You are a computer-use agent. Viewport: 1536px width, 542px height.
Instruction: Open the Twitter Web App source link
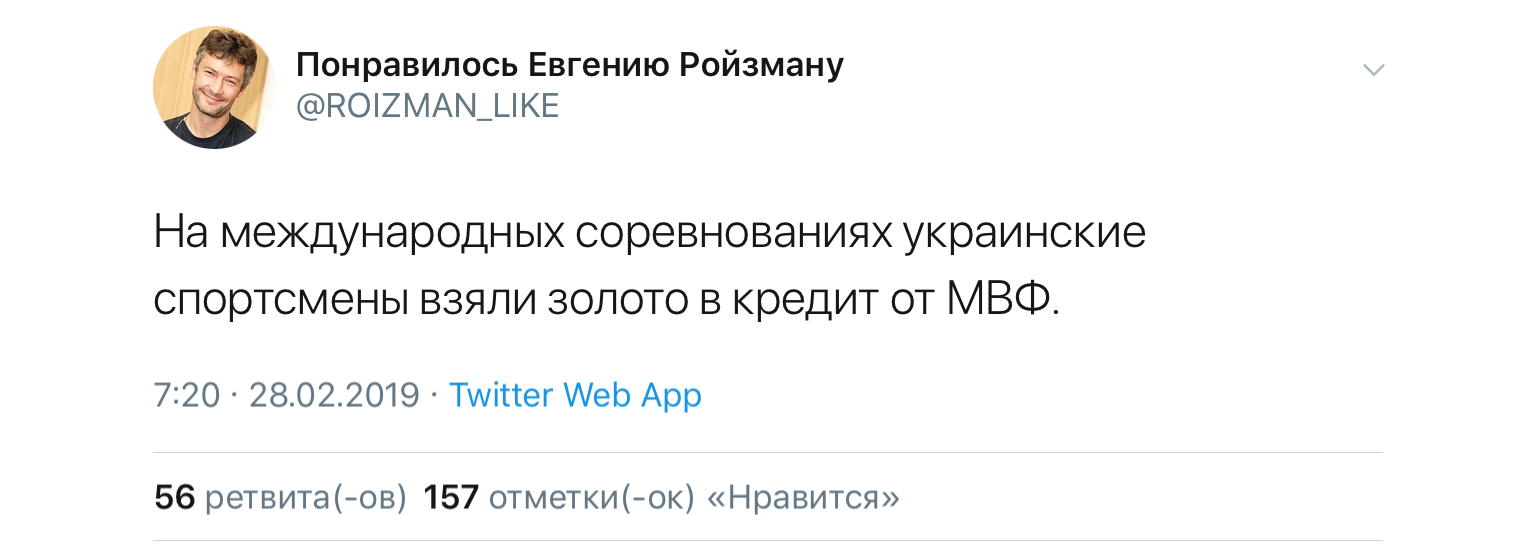[575, 395]
